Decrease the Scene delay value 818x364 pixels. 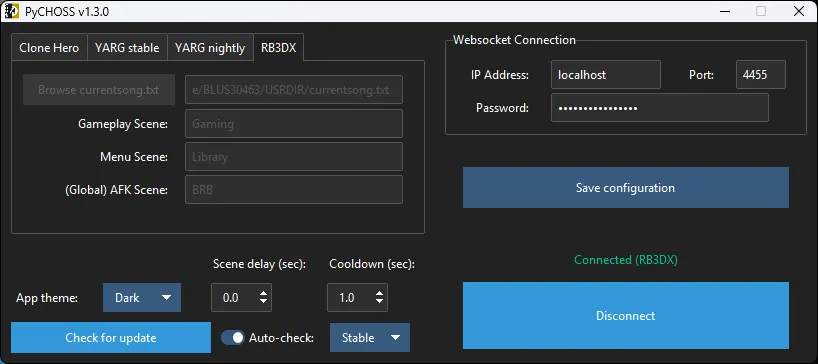coord(263,302)
